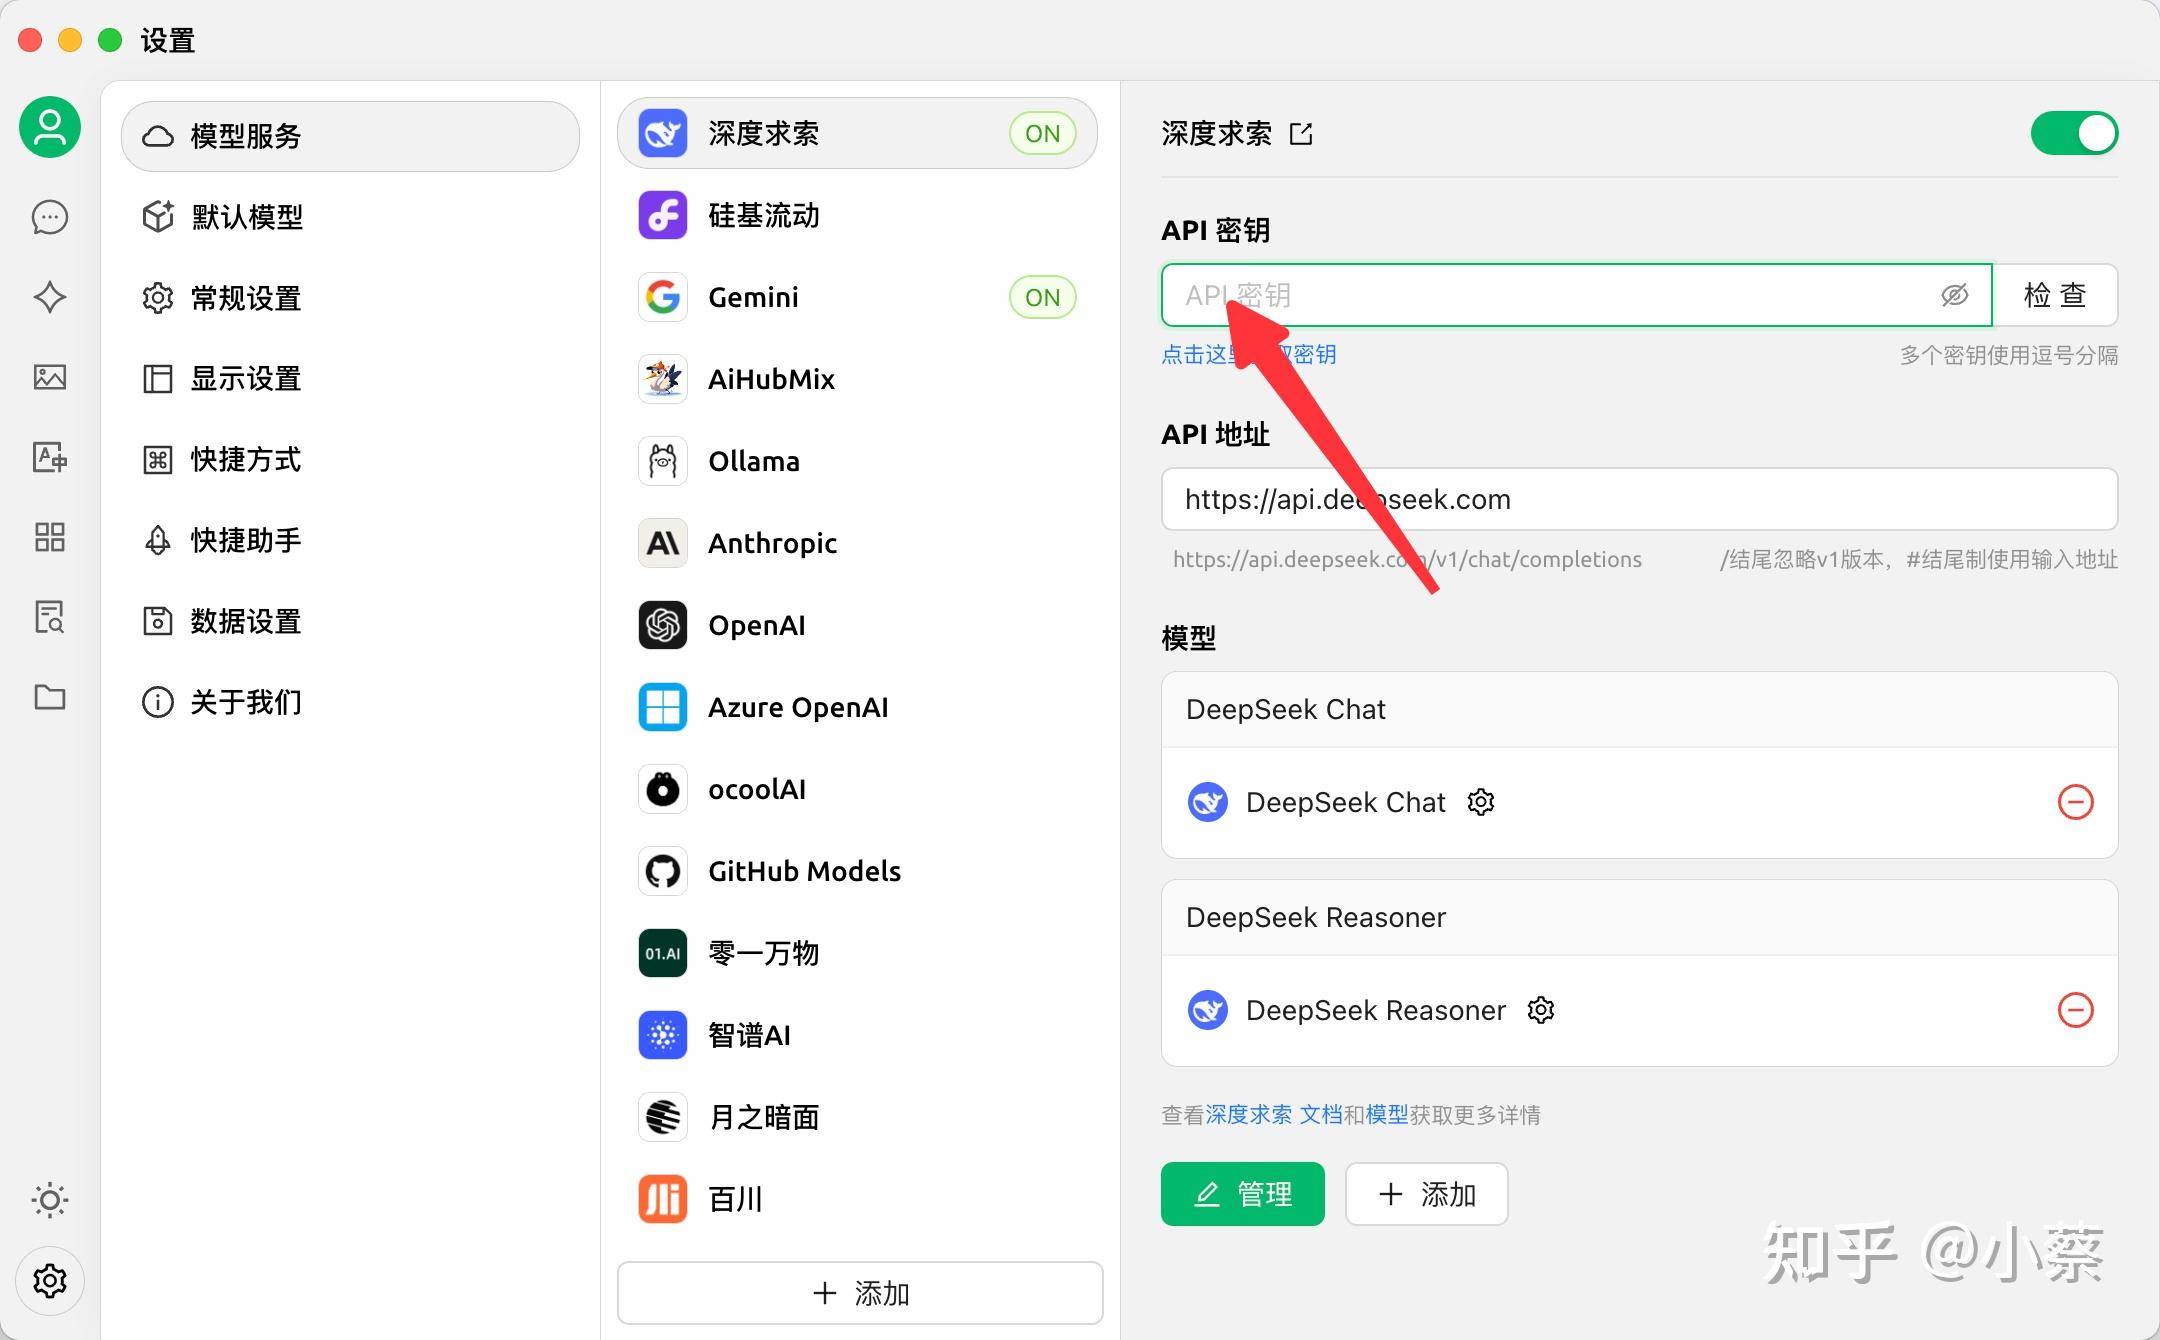
Task: Select the 深度求索 provider entry
Action: coord(857,133)
